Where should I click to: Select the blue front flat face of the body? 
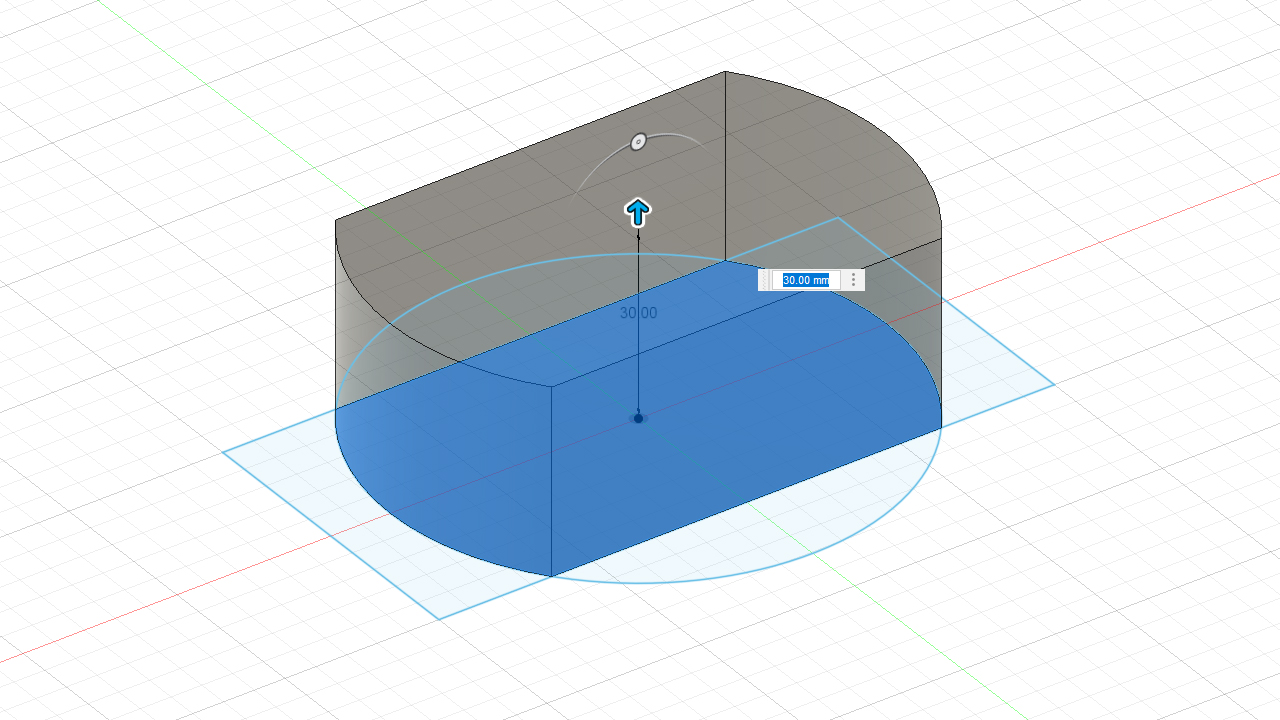pyautogui.click(x=740, y=470)
